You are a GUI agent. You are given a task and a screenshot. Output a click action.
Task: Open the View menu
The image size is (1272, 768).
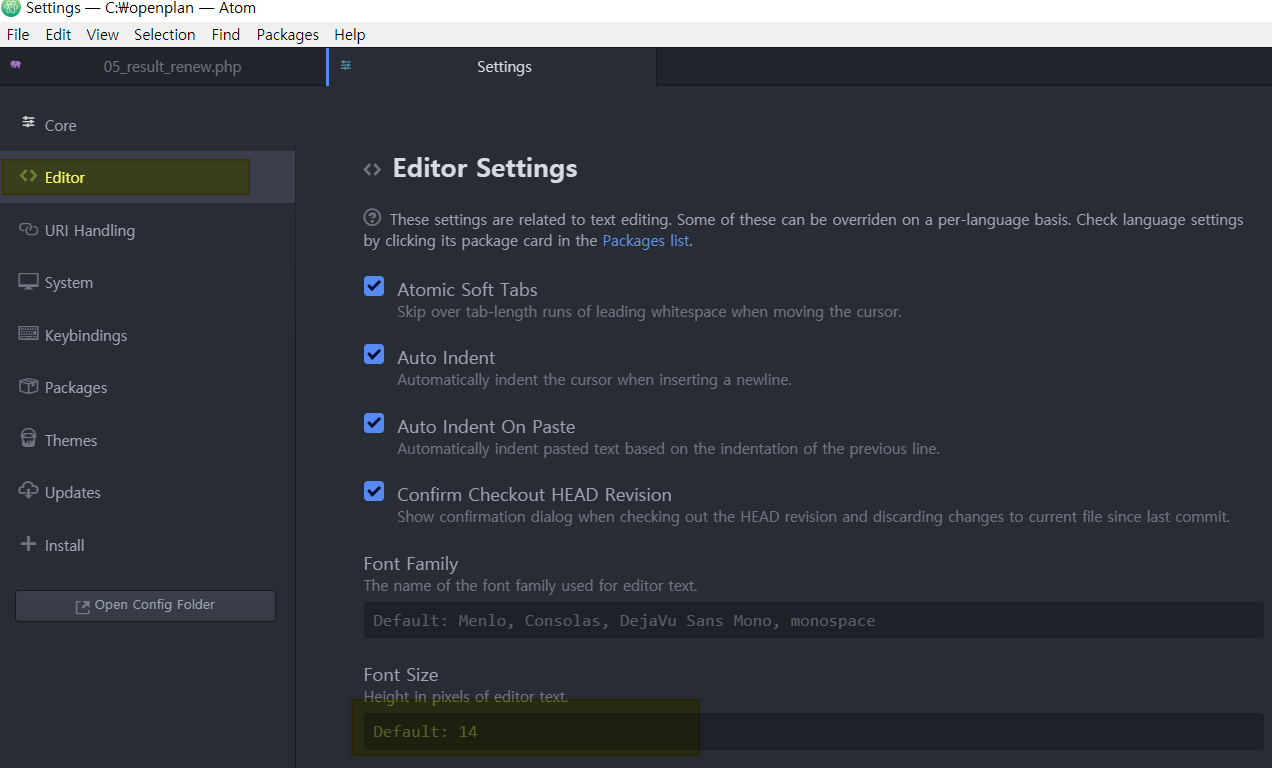(103, 34)
